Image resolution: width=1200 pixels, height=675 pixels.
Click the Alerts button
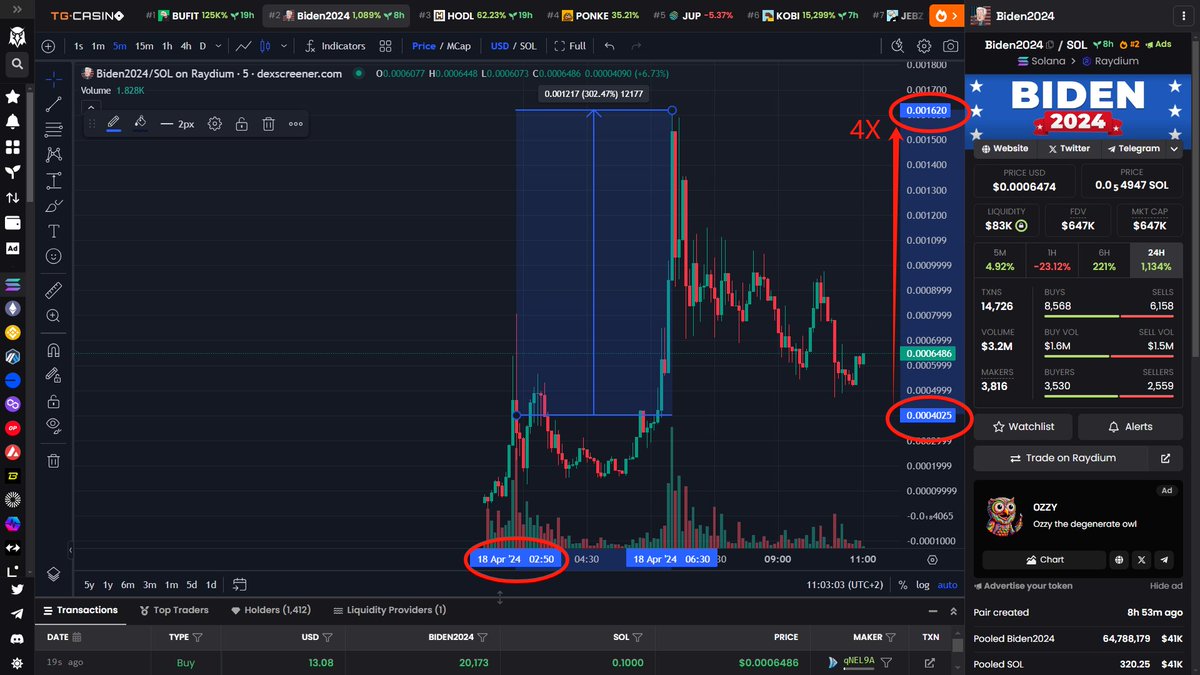(1130, 426)
